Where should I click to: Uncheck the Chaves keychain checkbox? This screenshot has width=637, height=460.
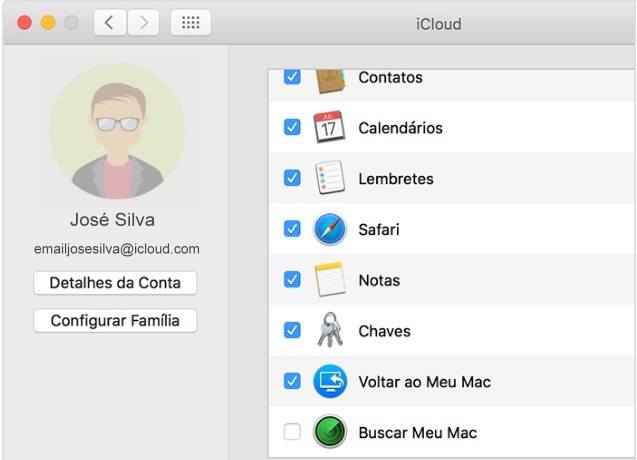coord(292,331)
